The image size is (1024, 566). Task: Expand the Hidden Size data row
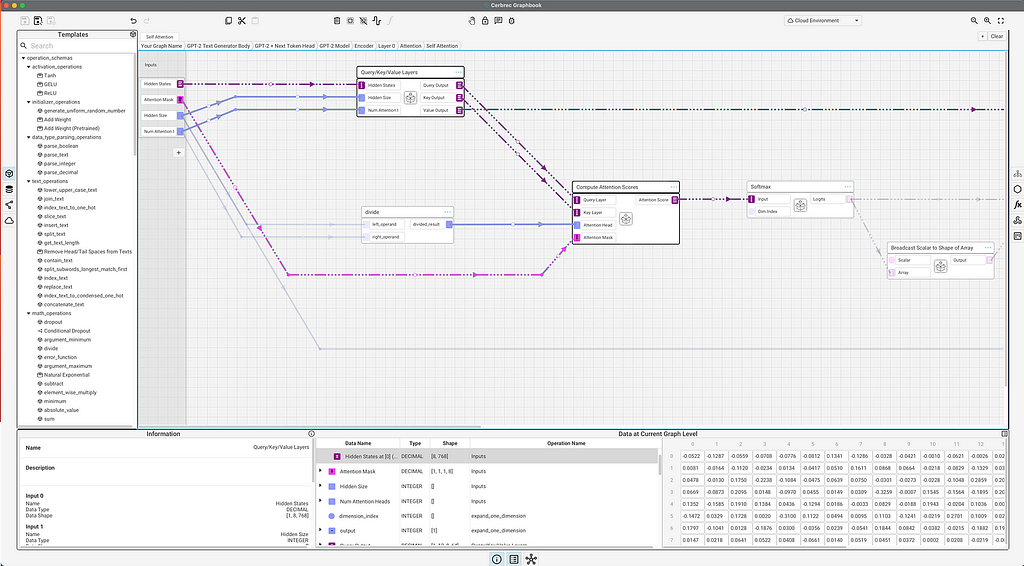[x=320, y=486]
